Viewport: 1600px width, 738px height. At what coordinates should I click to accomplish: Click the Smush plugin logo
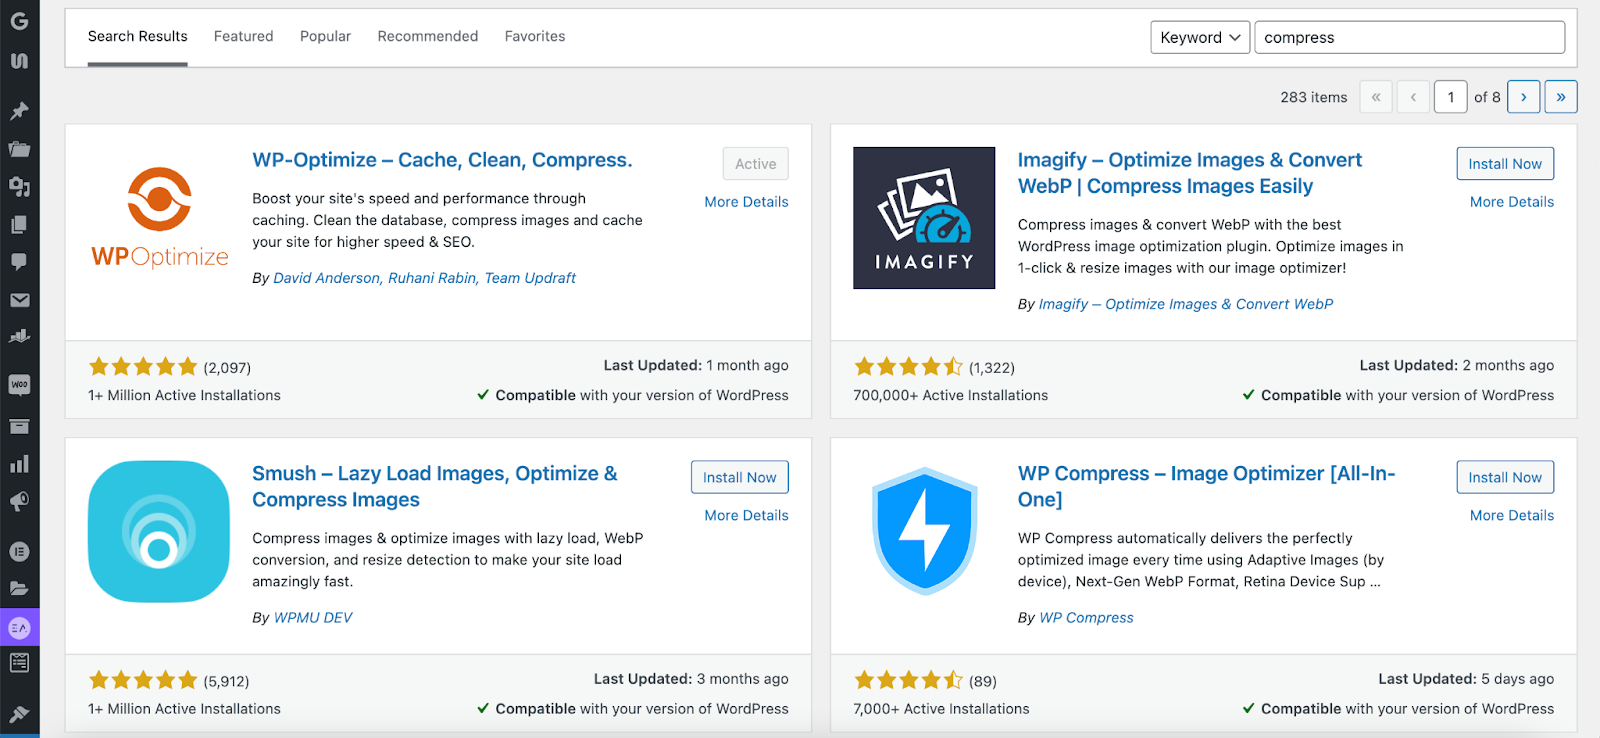[159, 531]
